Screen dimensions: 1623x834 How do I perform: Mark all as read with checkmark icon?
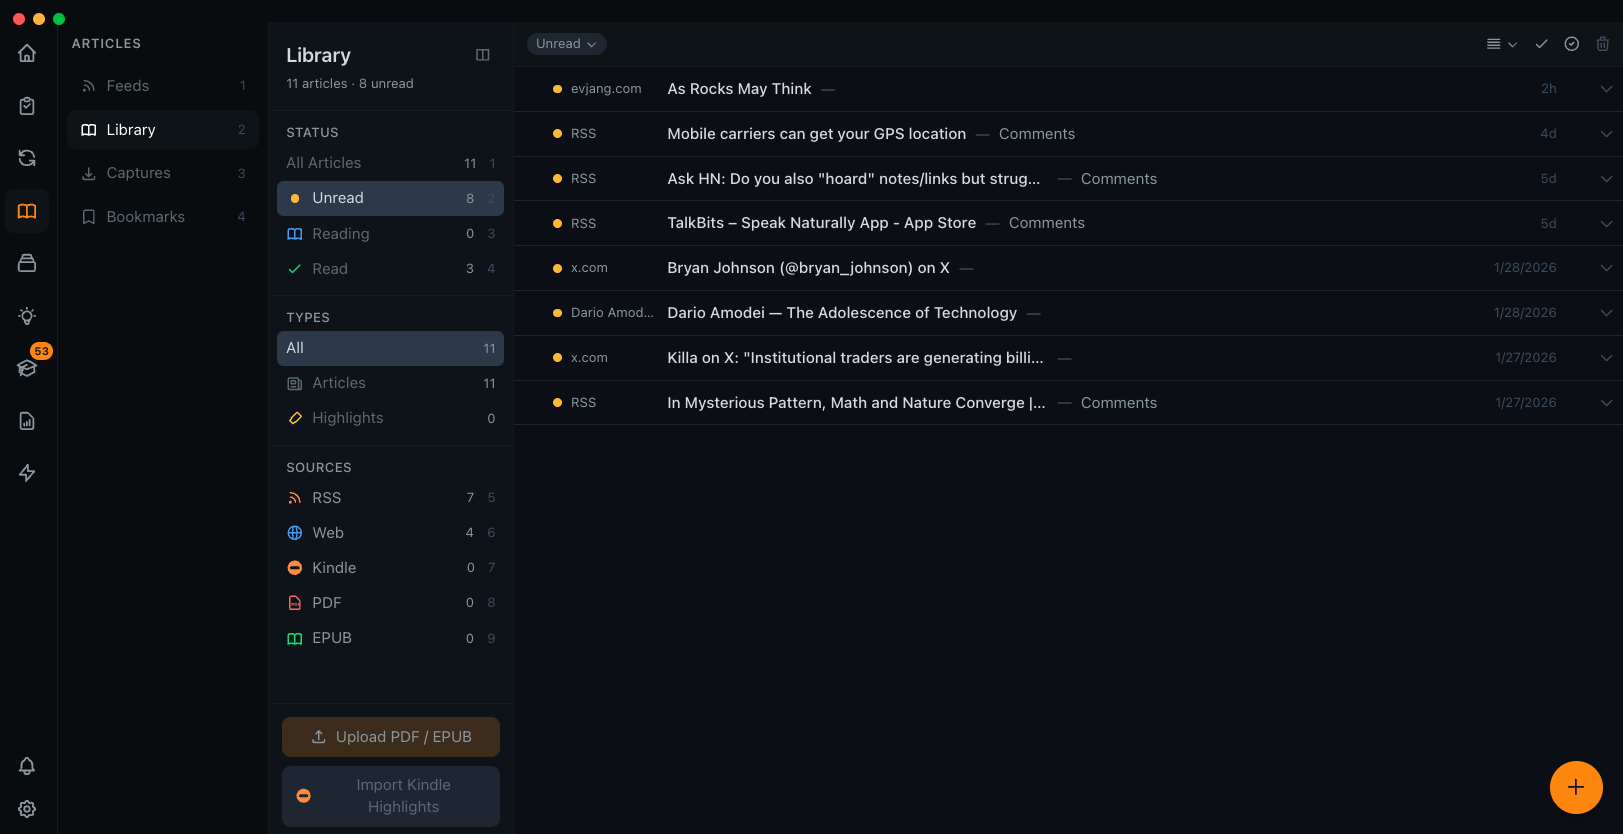click(1541, 44)
